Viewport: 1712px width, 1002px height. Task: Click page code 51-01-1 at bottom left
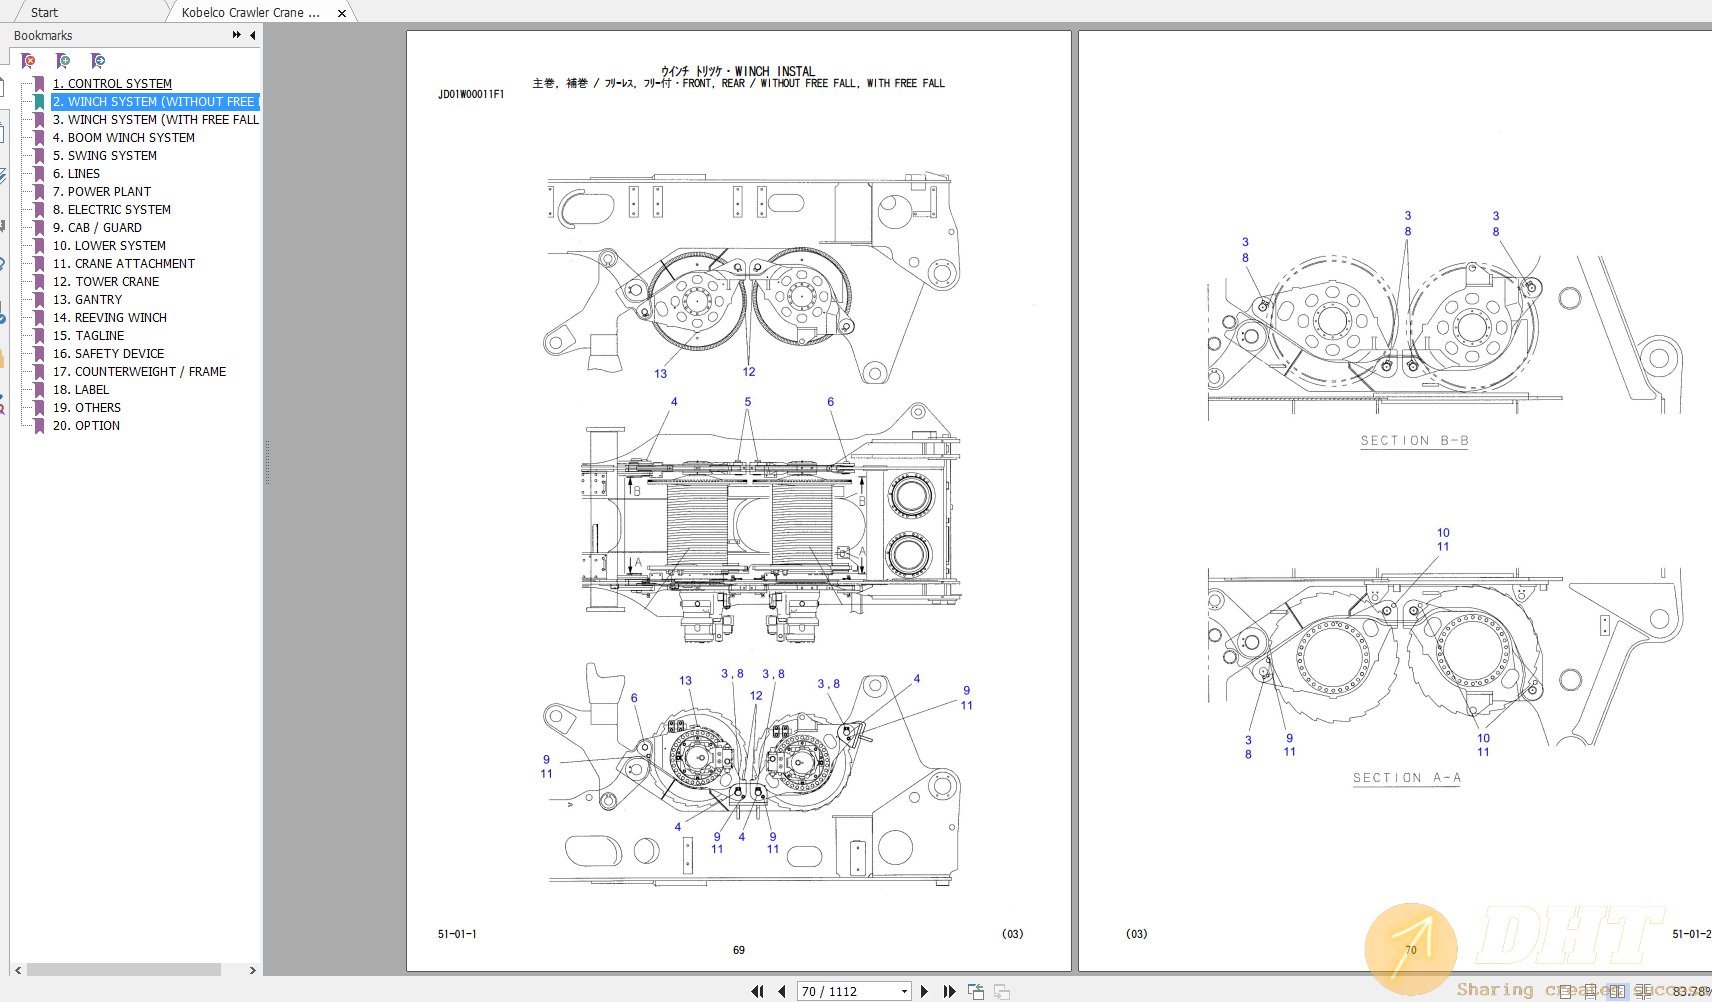(x=457, y=934)
